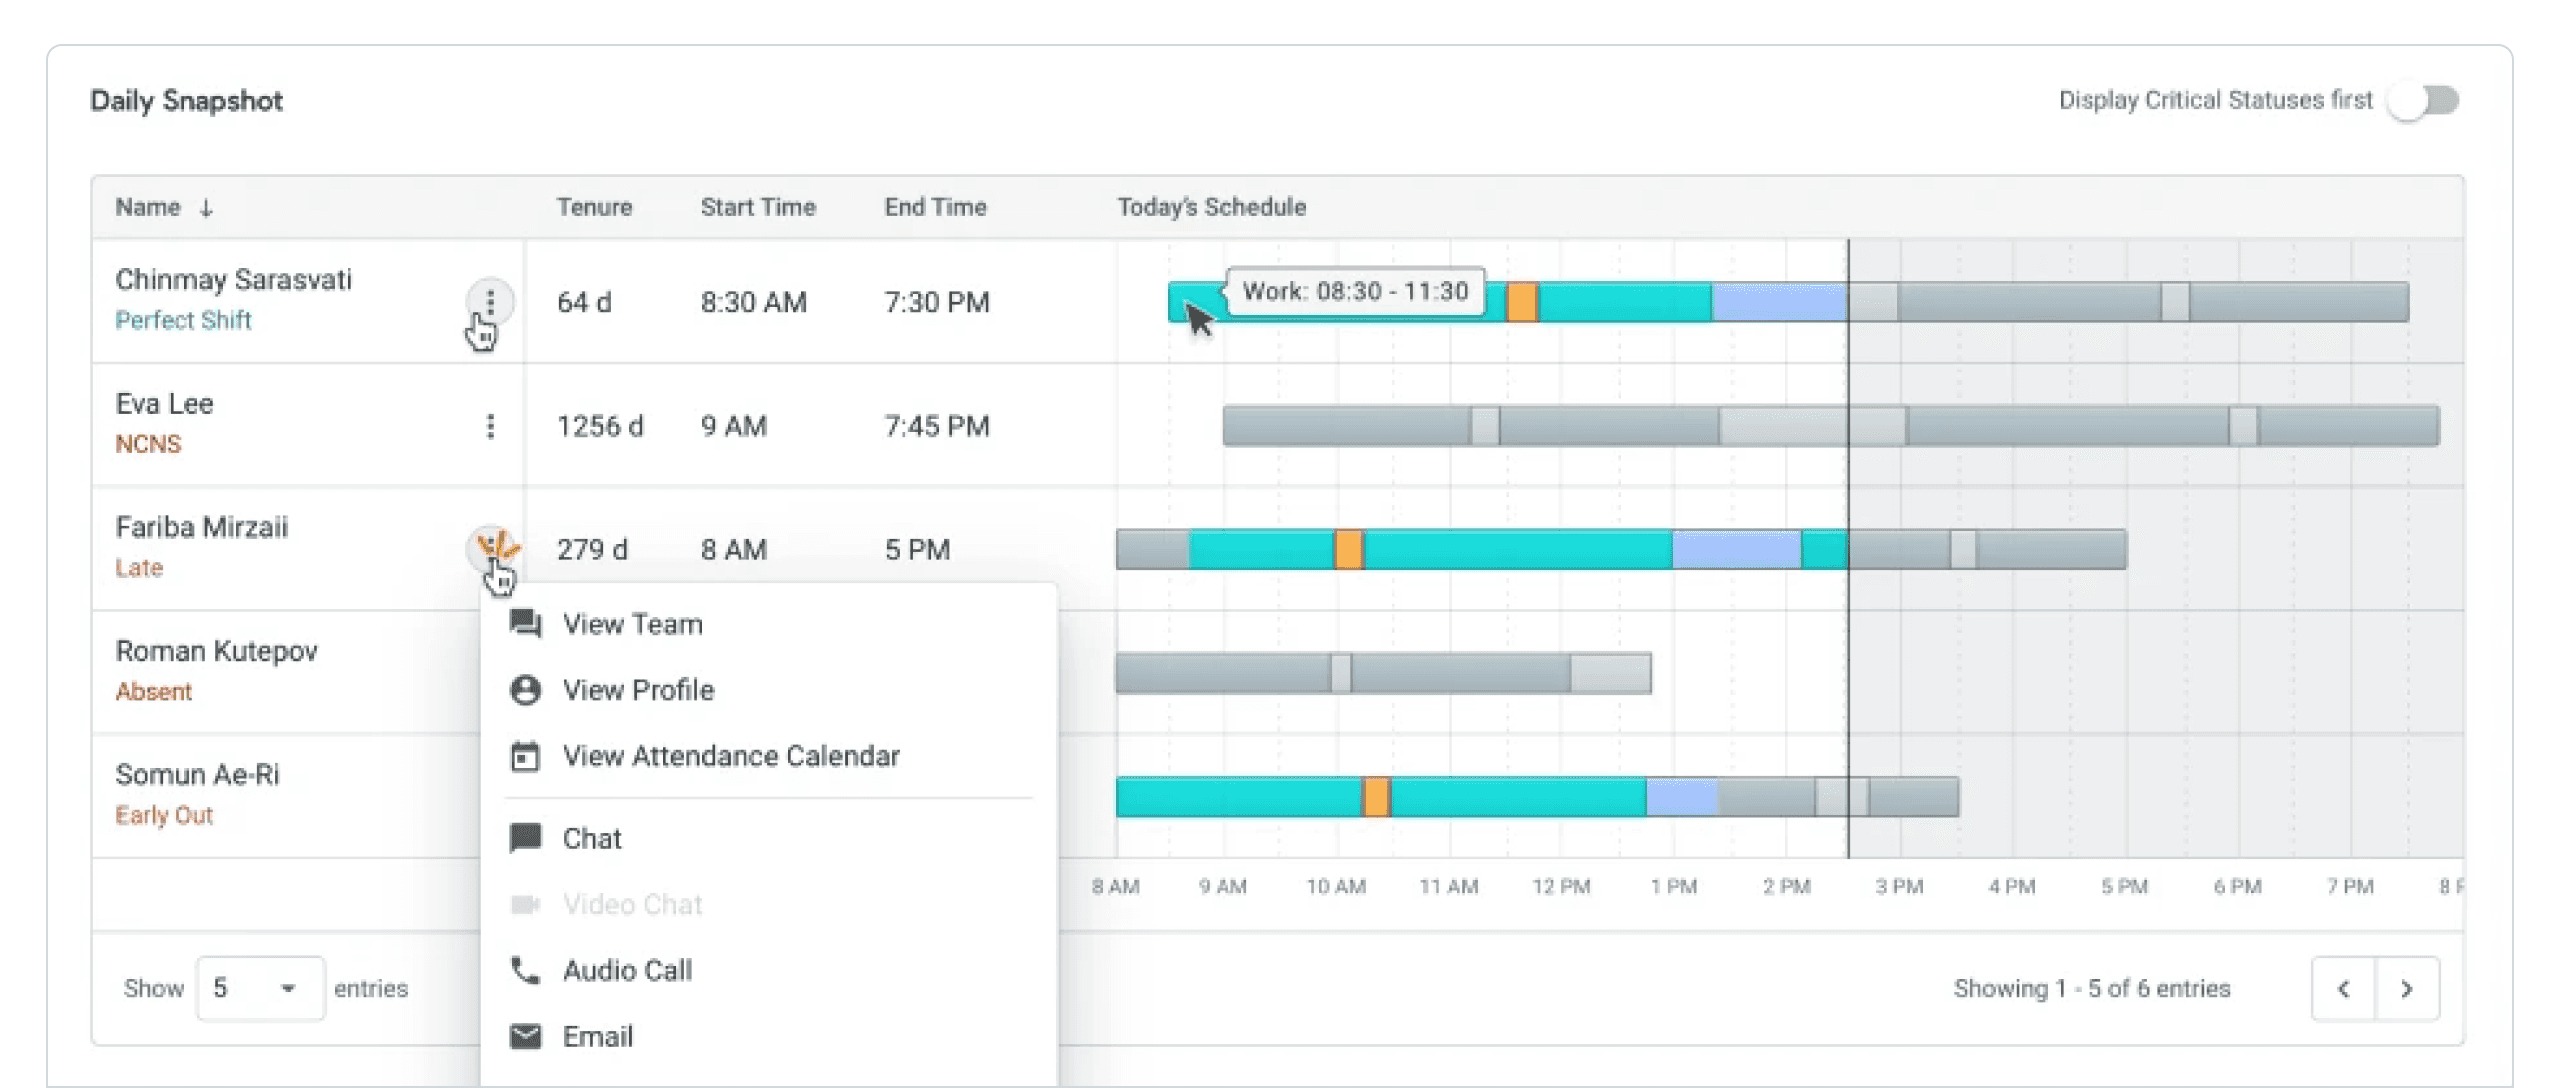Click Eva Lee's gray schedule bar

click(1345, 426)
